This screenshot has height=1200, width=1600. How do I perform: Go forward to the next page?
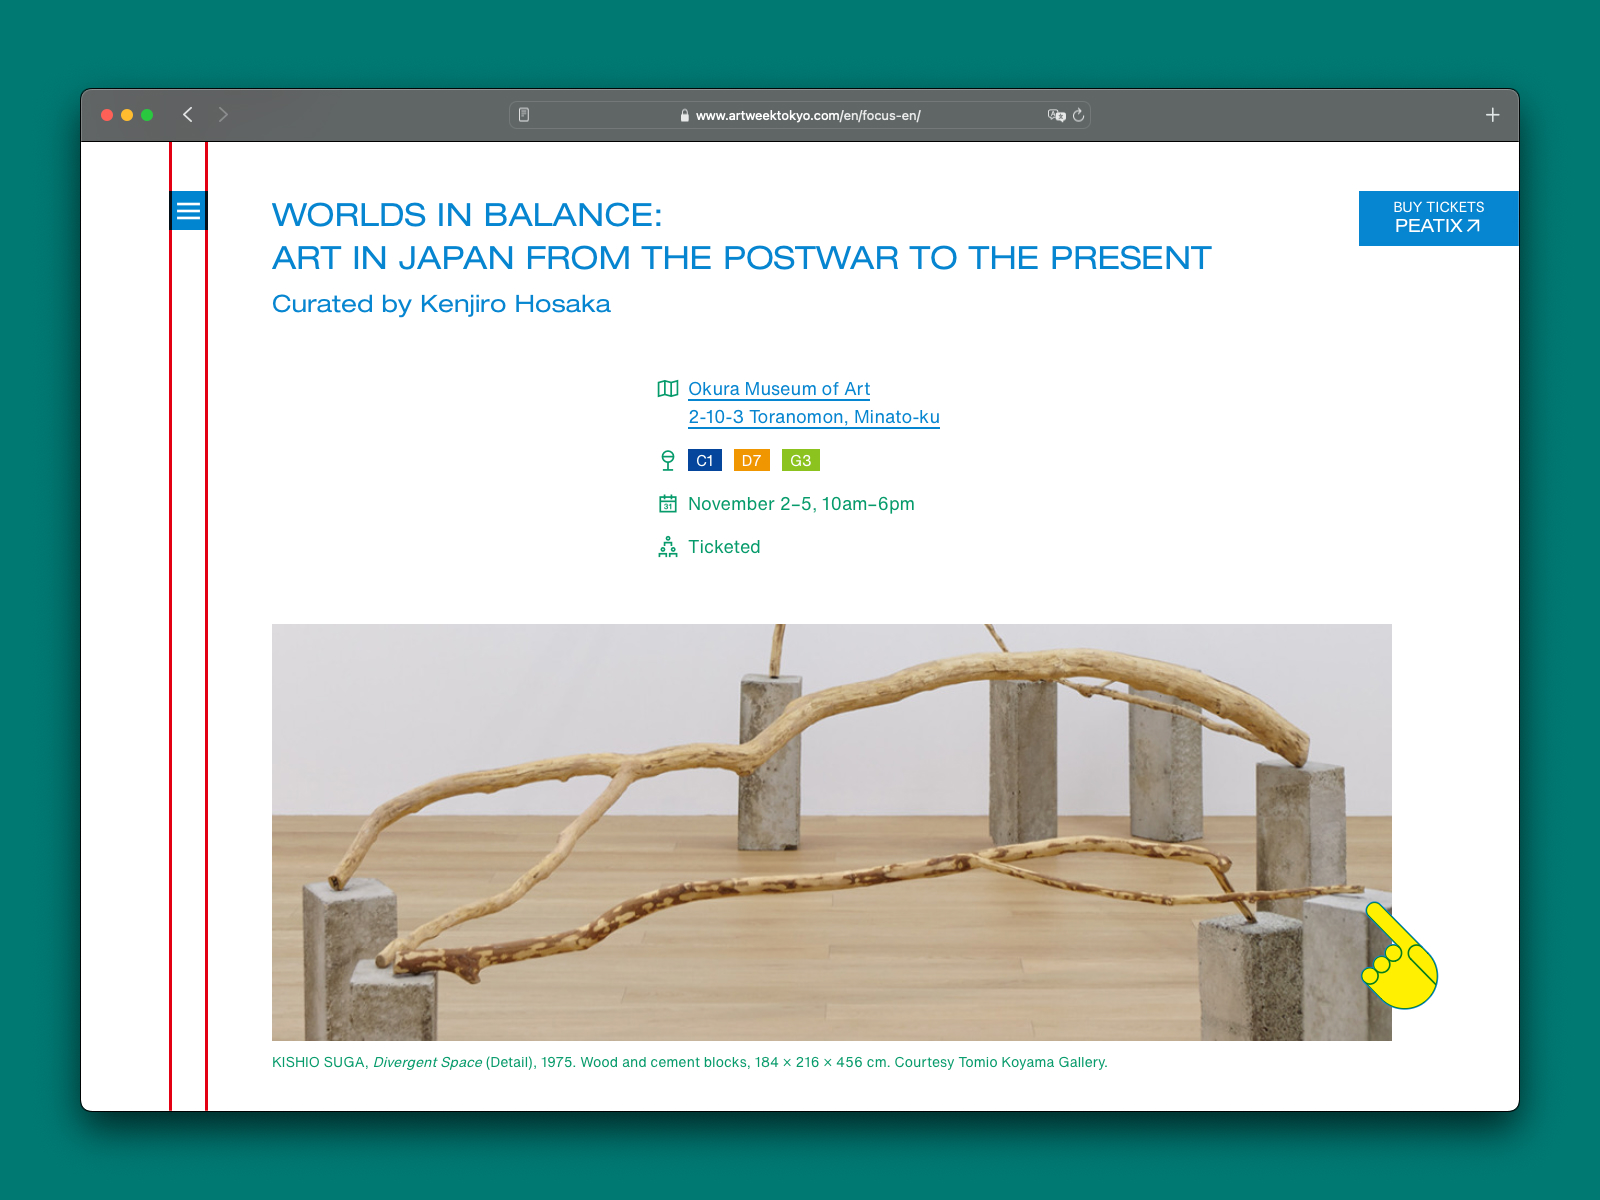pyautogui.click(x=223, y=115)
